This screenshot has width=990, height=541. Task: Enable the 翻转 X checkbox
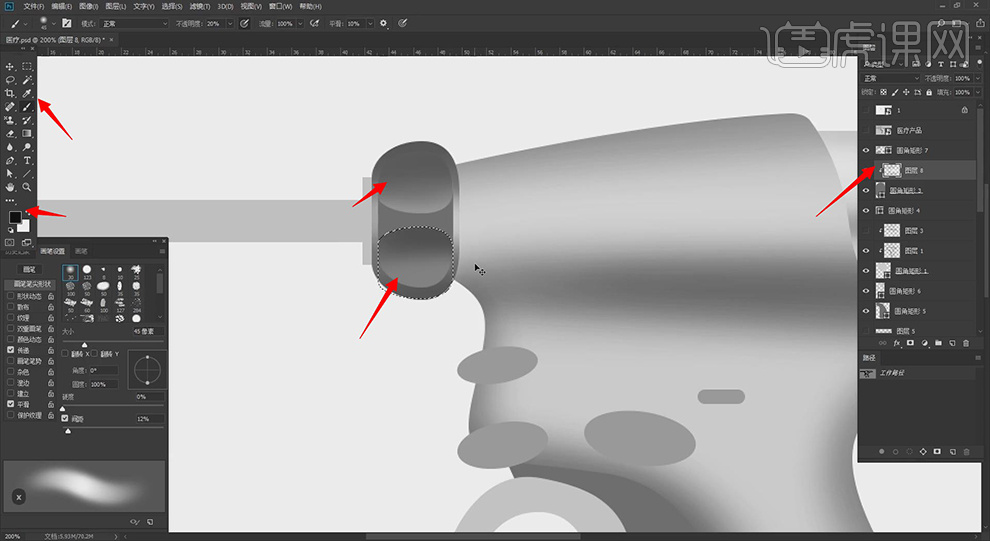[65, 354]
